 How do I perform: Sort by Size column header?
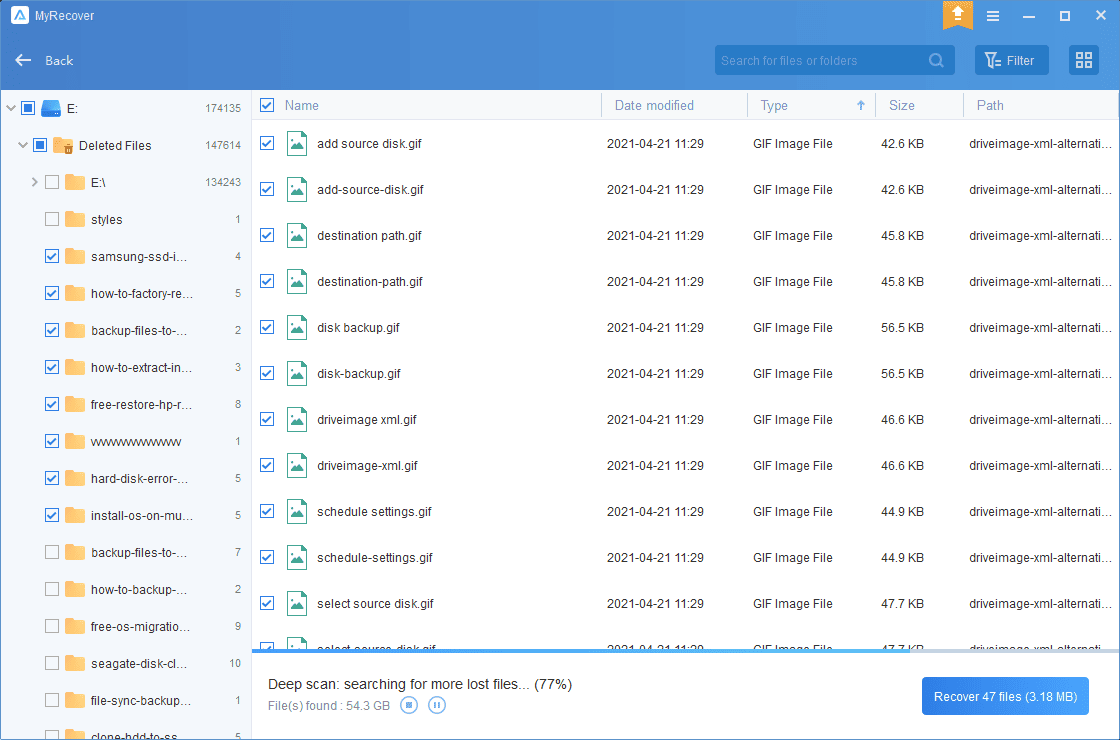pyautogui.click(x=901, y=105)
